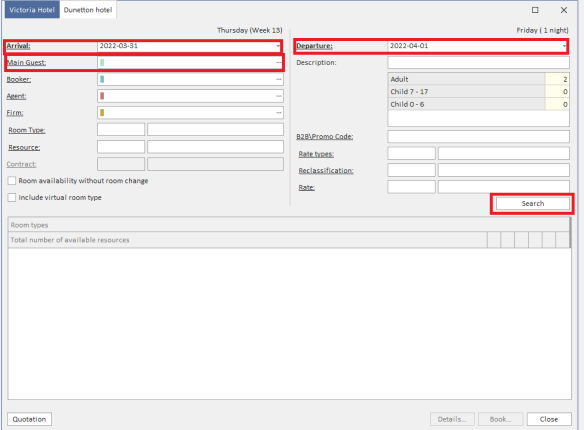The image size is (584, 430).
Task: Click the Quotation button
Action: pos(29,419)
